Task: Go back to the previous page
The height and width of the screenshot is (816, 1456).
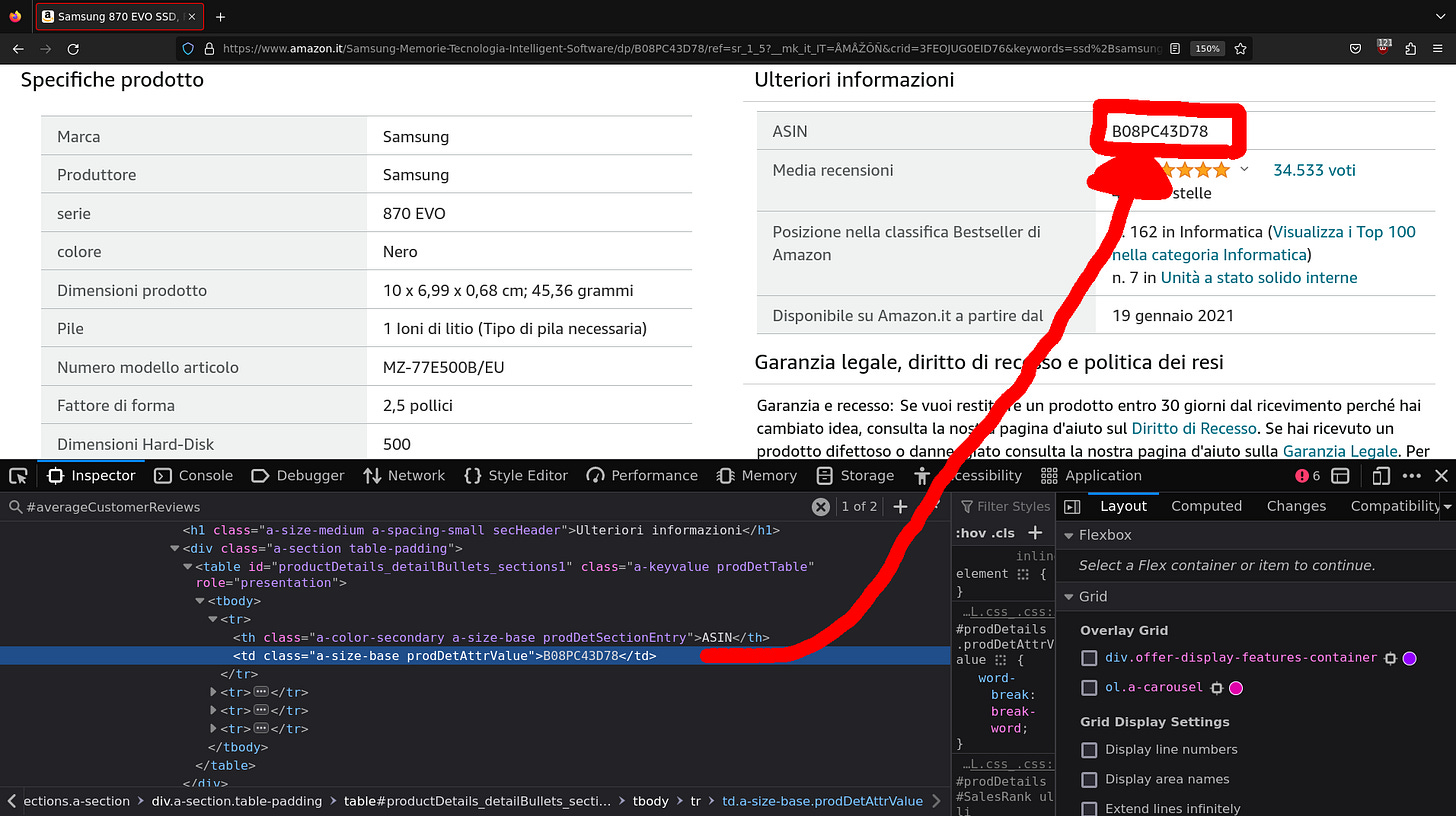Action: click(x=18, y=48)
